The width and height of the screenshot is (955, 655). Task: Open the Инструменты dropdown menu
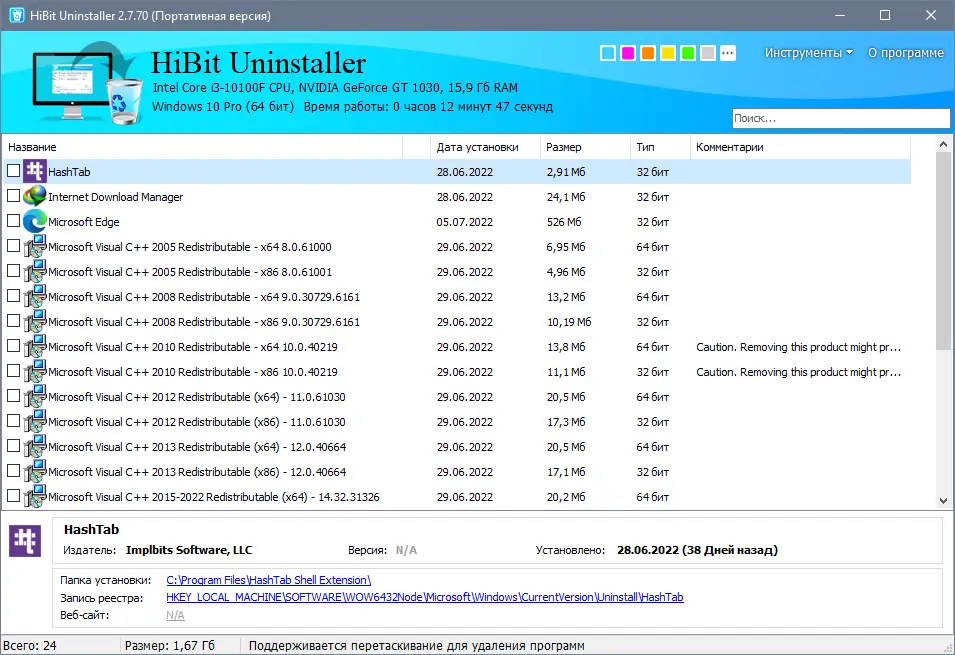click(x=808, y=53)
